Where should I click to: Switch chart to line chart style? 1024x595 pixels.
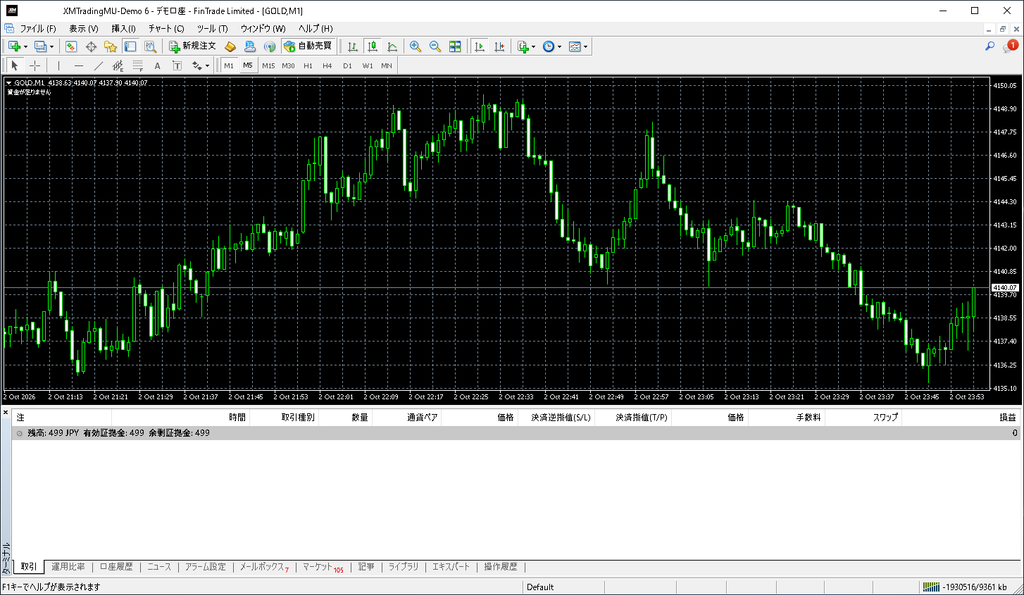tap(392, 46)
